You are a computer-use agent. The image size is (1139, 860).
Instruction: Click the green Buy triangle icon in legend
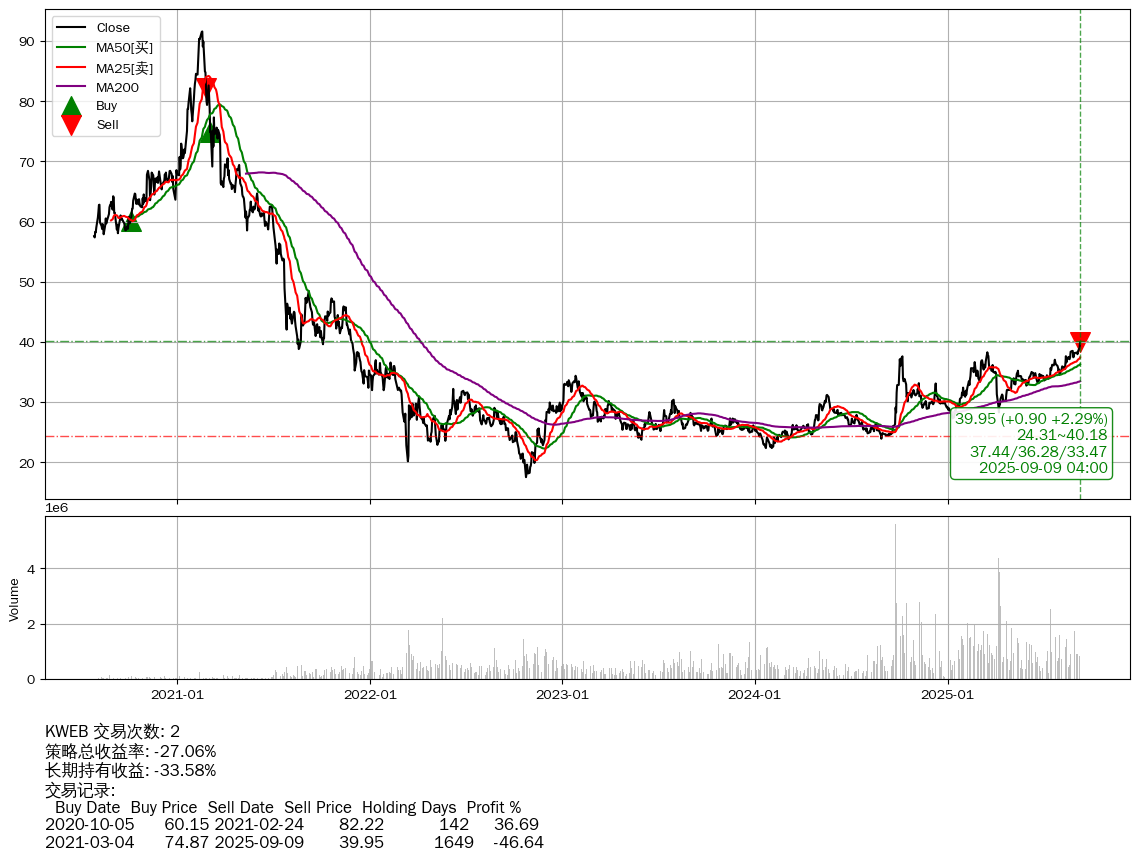(x=71, y=106)
